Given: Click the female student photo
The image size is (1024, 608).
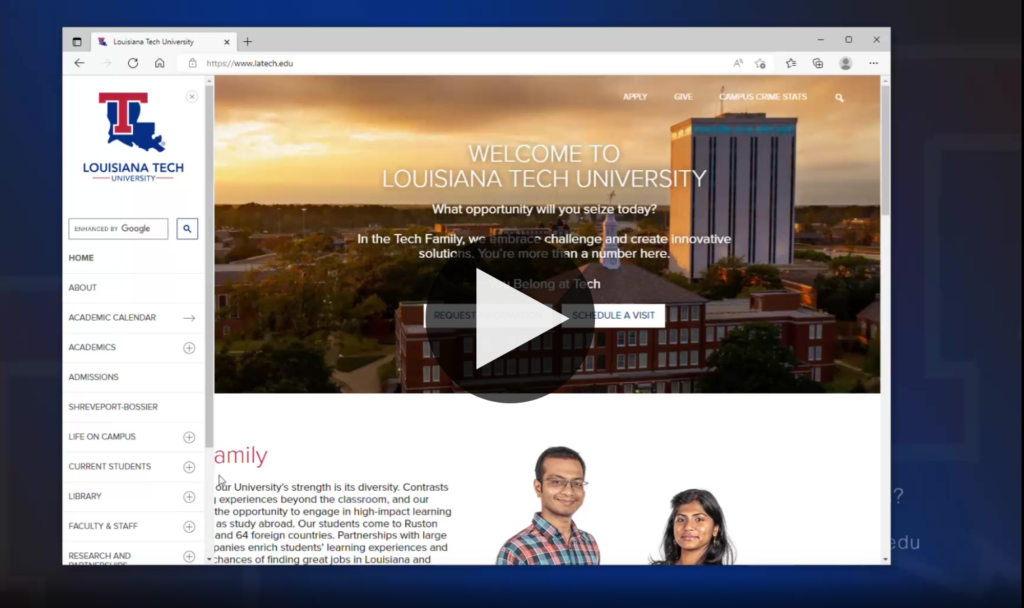Looking at the screenshot, I should tap(692, 526).
